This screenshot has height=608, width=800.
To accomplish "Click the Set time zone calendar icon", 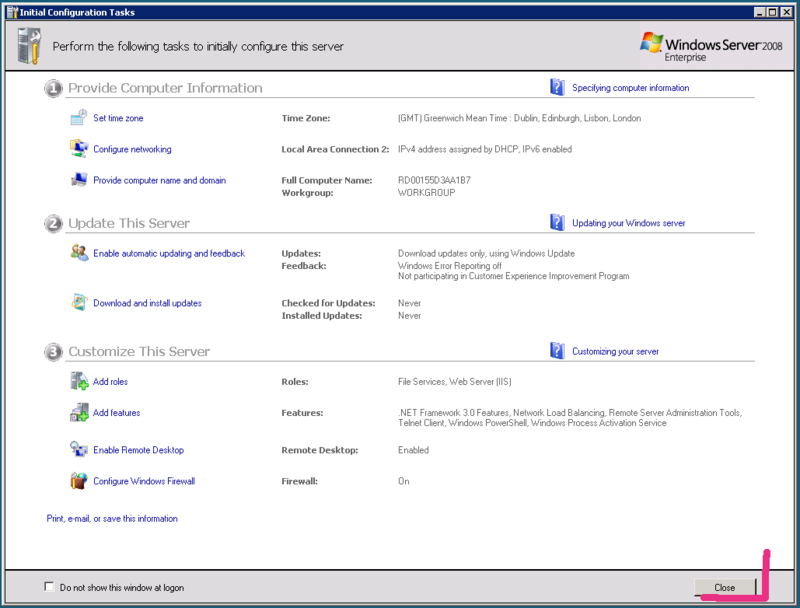I will pos(79,118).
